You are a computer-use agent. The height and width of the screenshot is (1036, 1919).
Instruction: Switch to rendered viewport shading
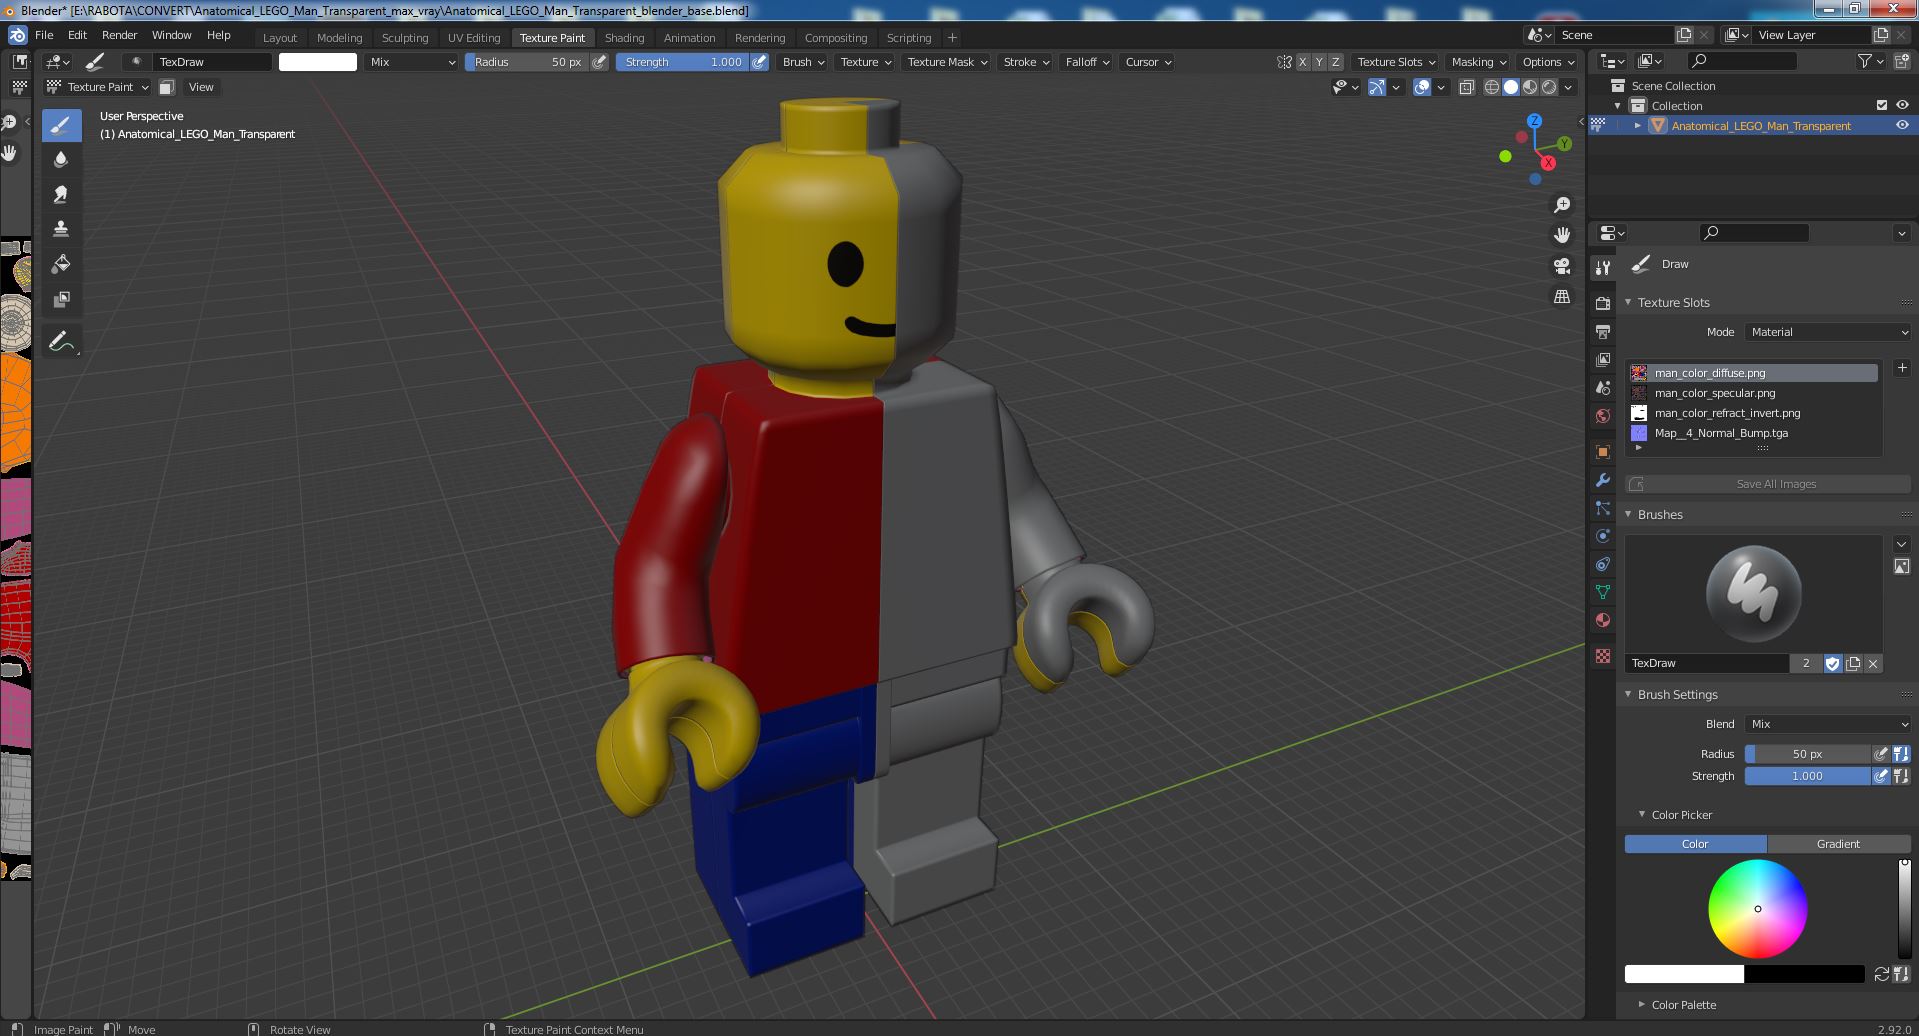coord(1549,87)
